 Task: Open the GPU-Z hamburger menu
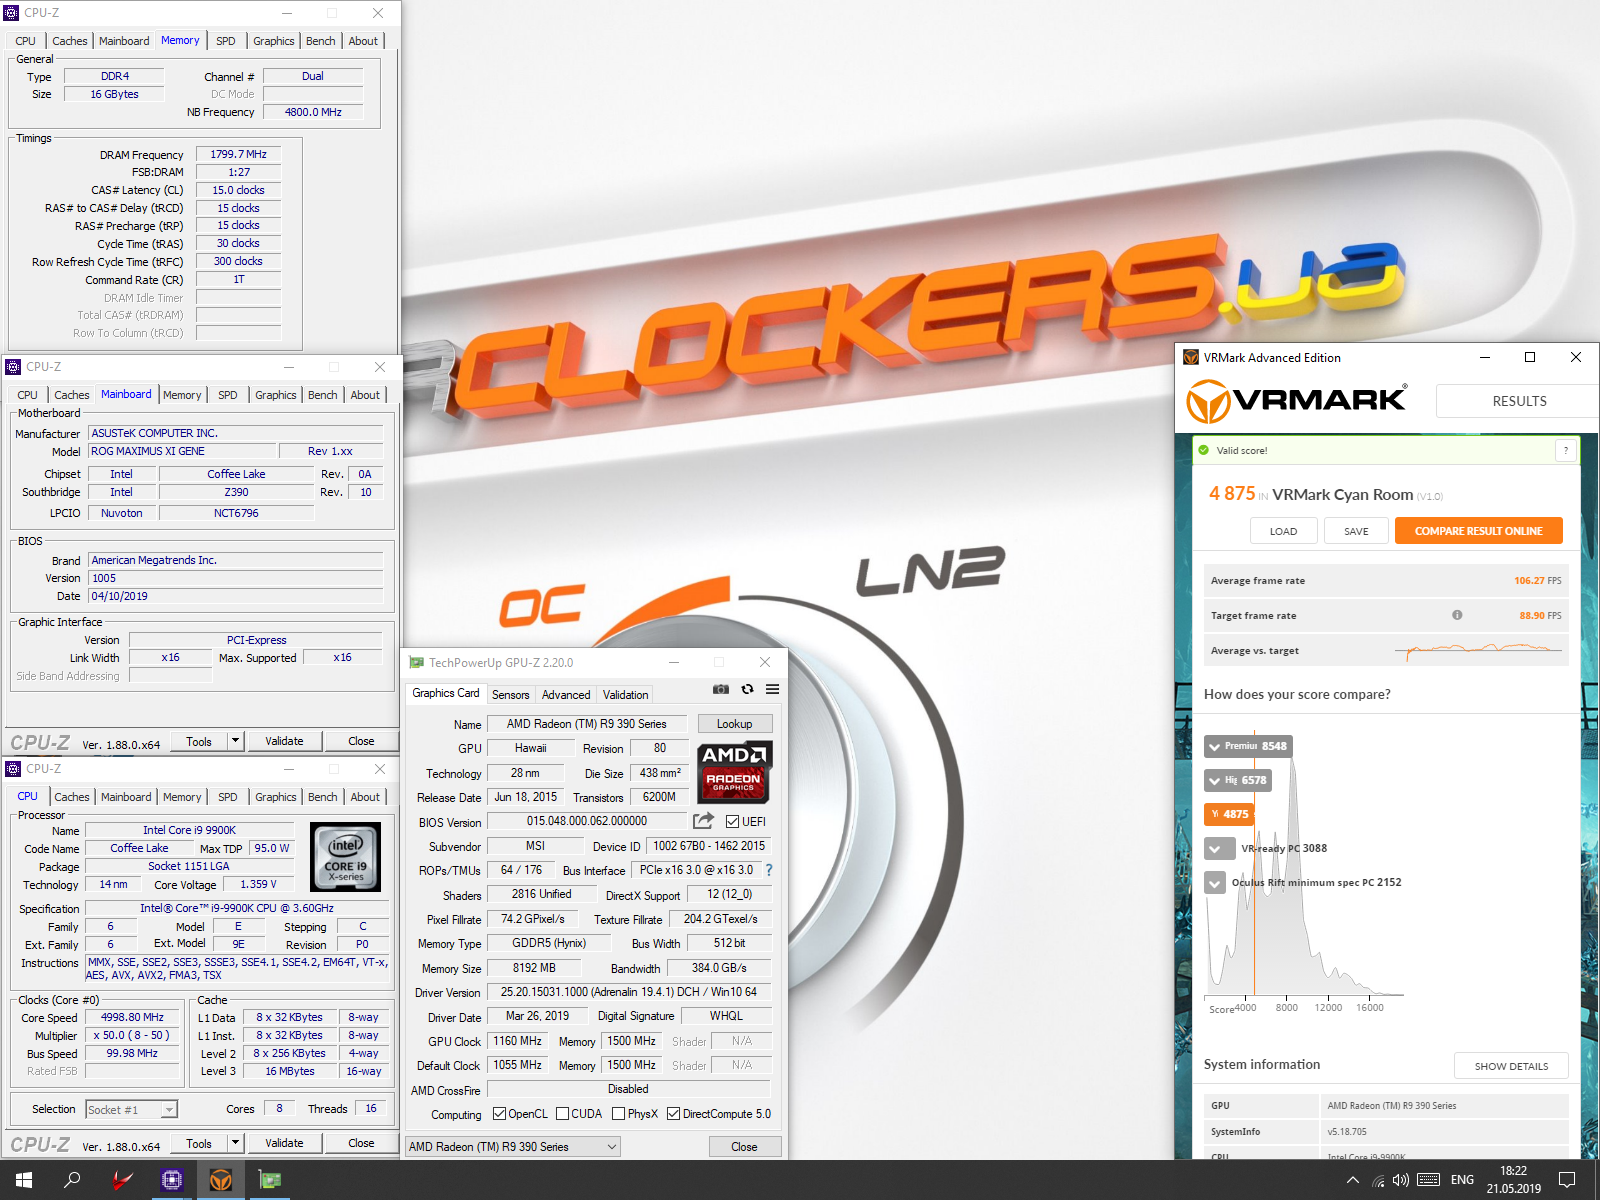(x=772, y=689)
